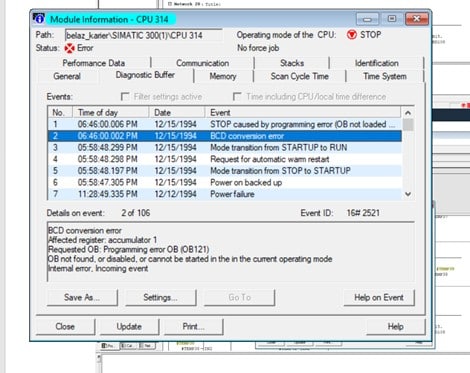Click the 2 of 106 event counter

(136, 213)
